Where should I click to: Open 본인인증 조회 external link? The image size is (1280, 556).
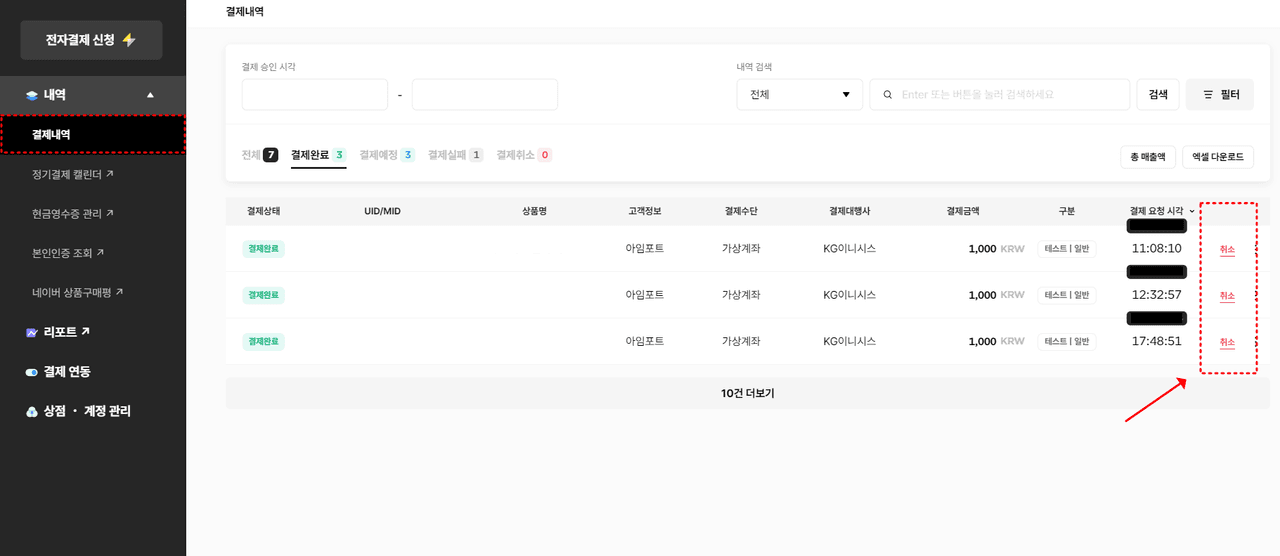point(68,253)
